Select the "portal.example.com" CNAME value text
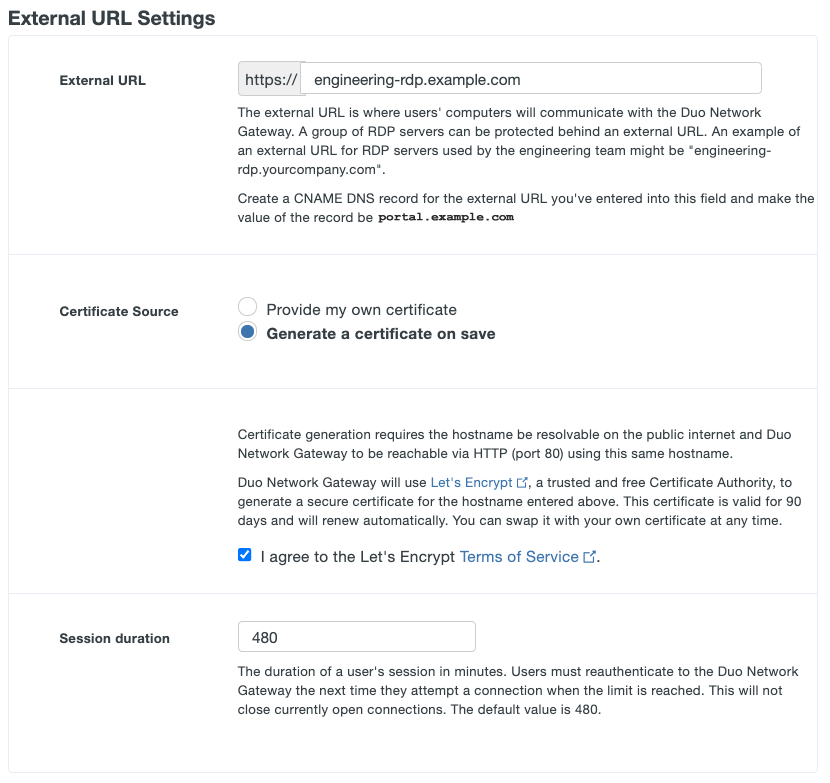830x783 pixels. tap(445, 217)
